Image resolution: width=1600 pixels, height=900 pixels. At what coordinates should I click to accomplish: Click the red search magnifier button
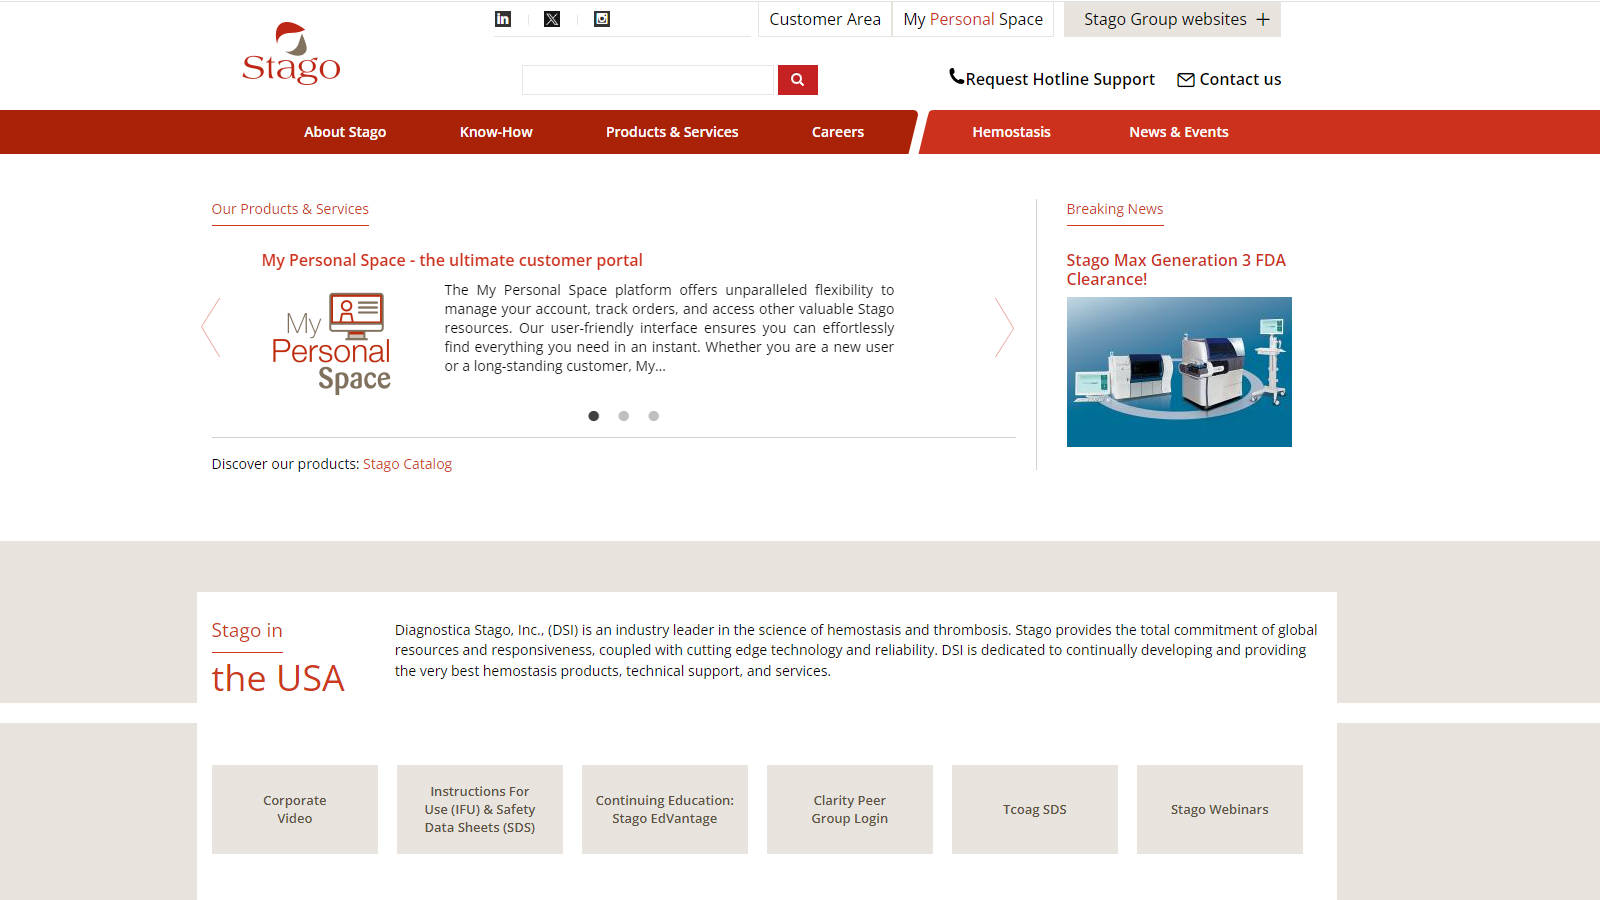click(798, 80)
